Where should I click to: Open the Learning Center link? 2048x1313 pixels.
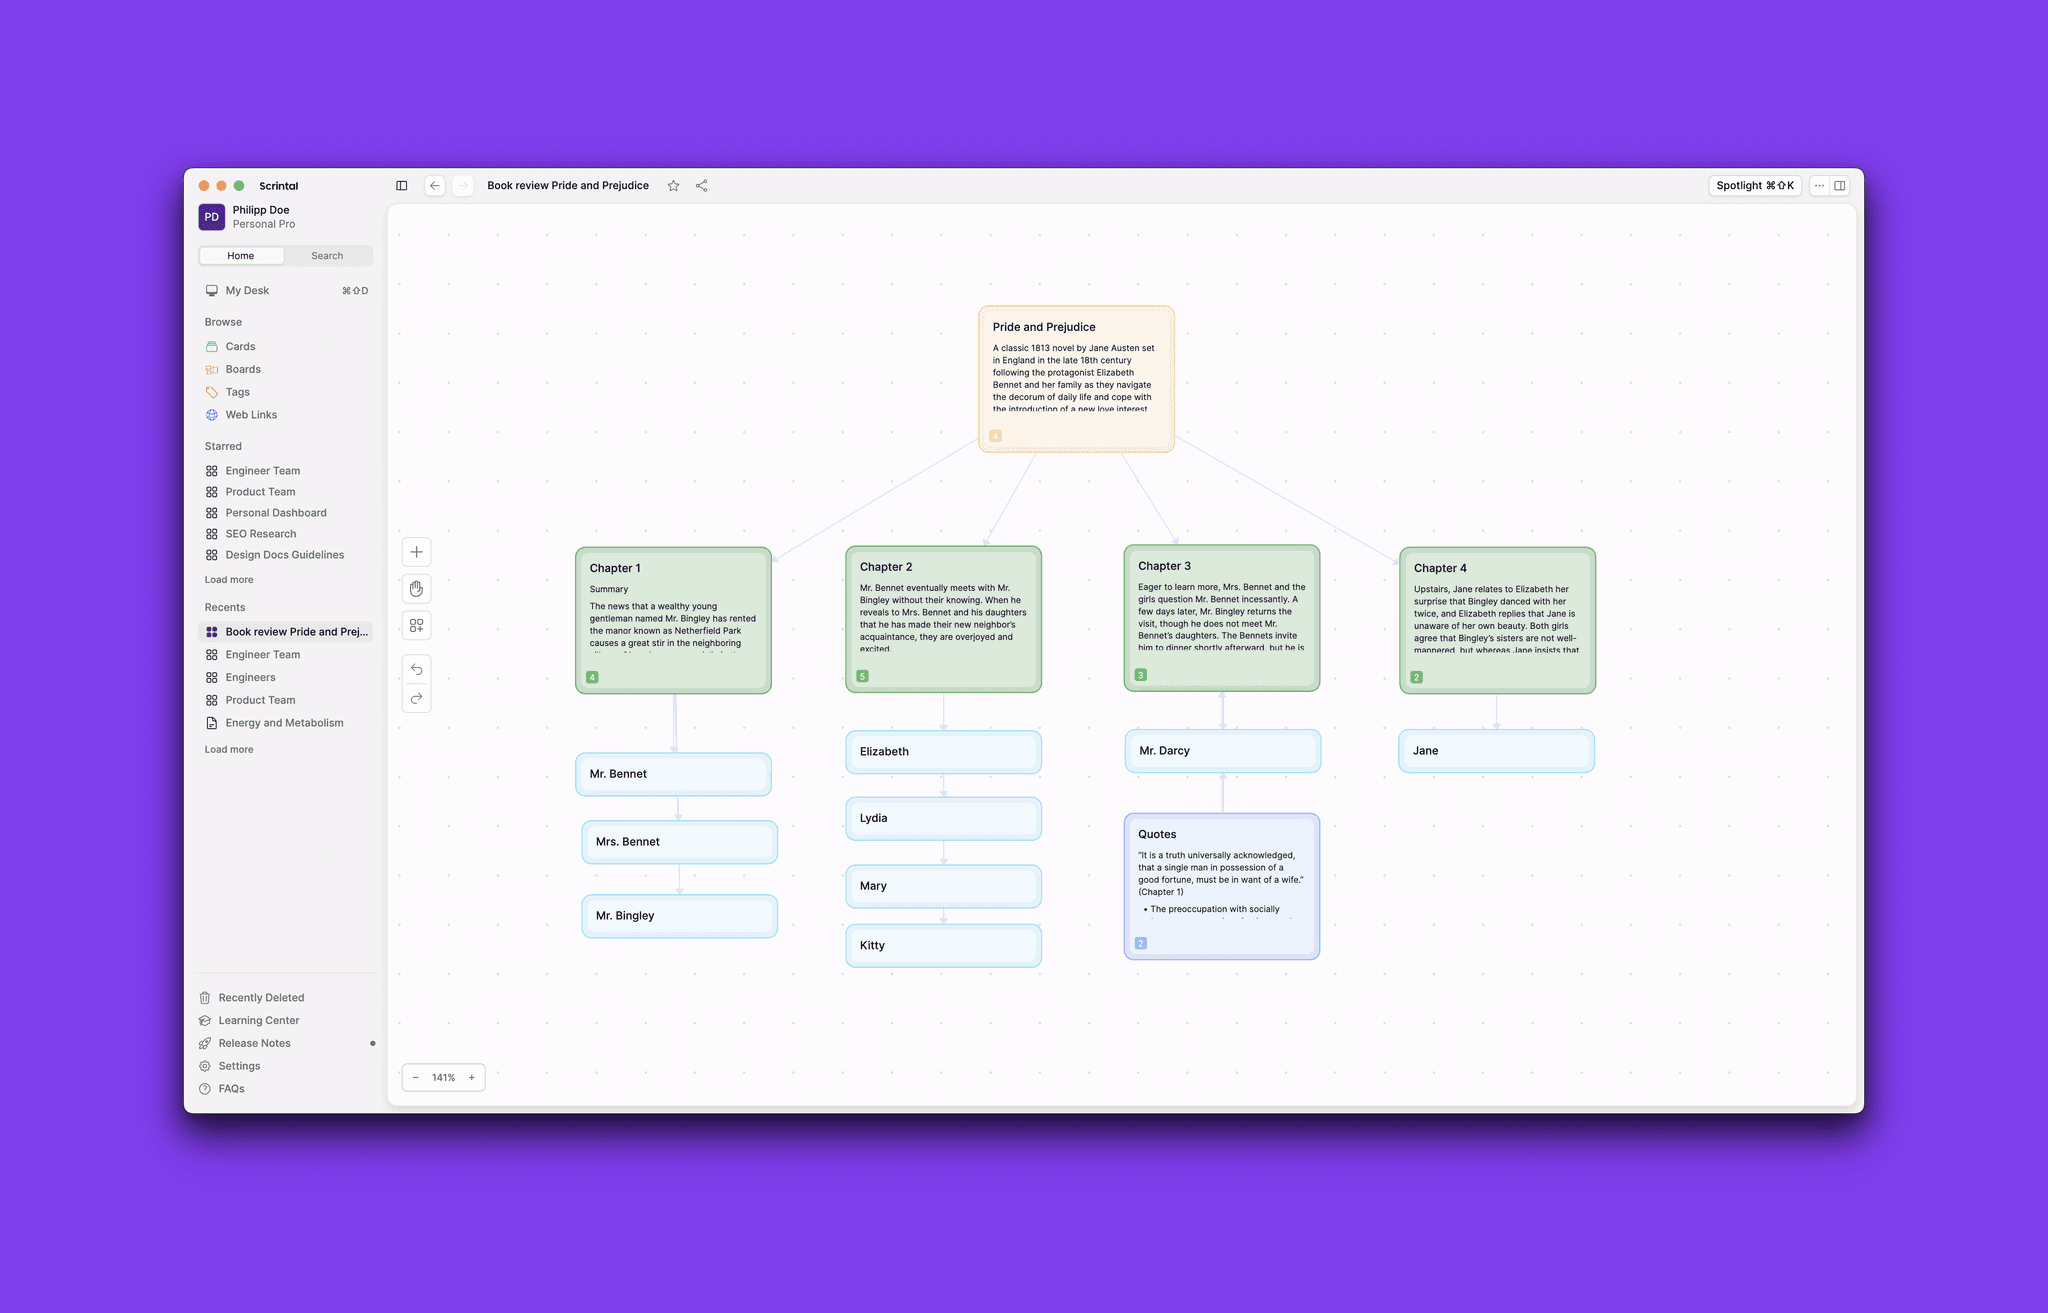pyautogui.click(x=259, y=1021)
